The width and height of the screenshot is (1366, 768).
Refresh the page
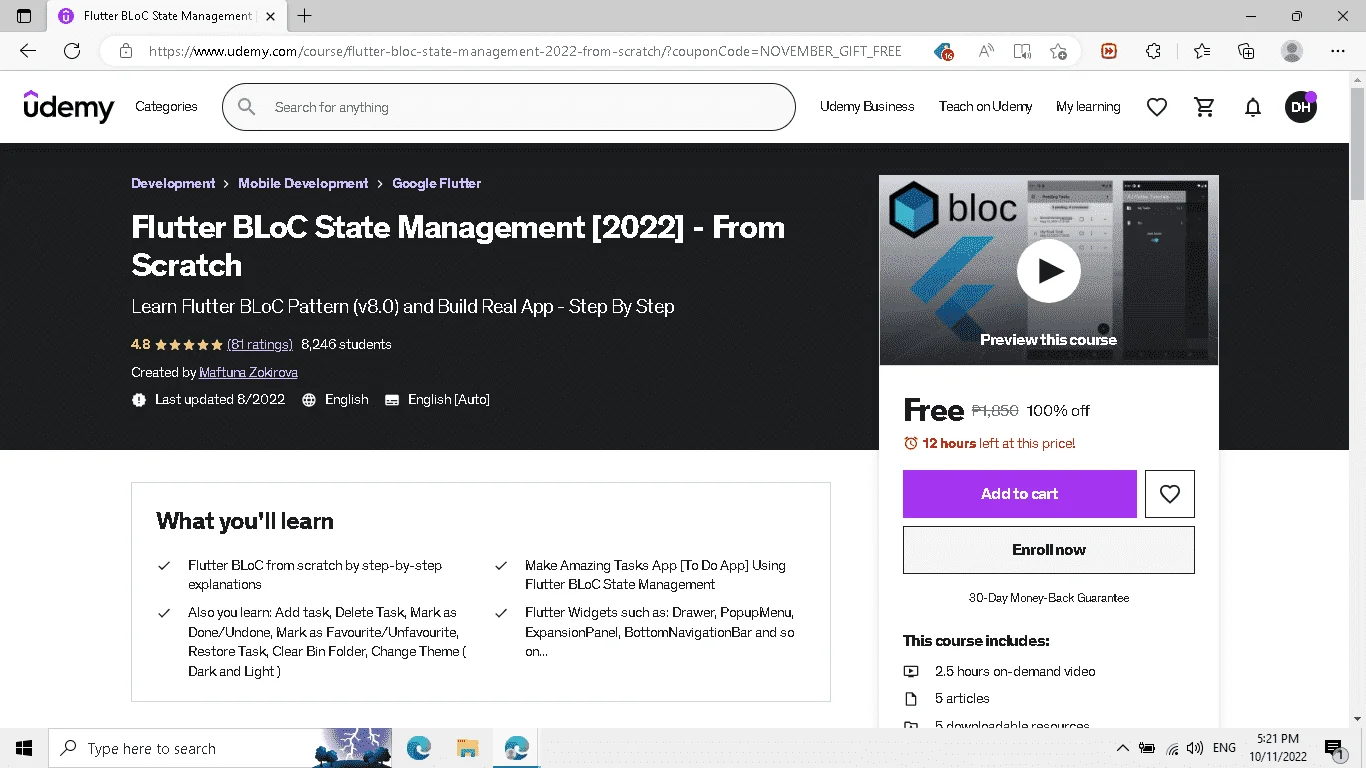point(72,51)
